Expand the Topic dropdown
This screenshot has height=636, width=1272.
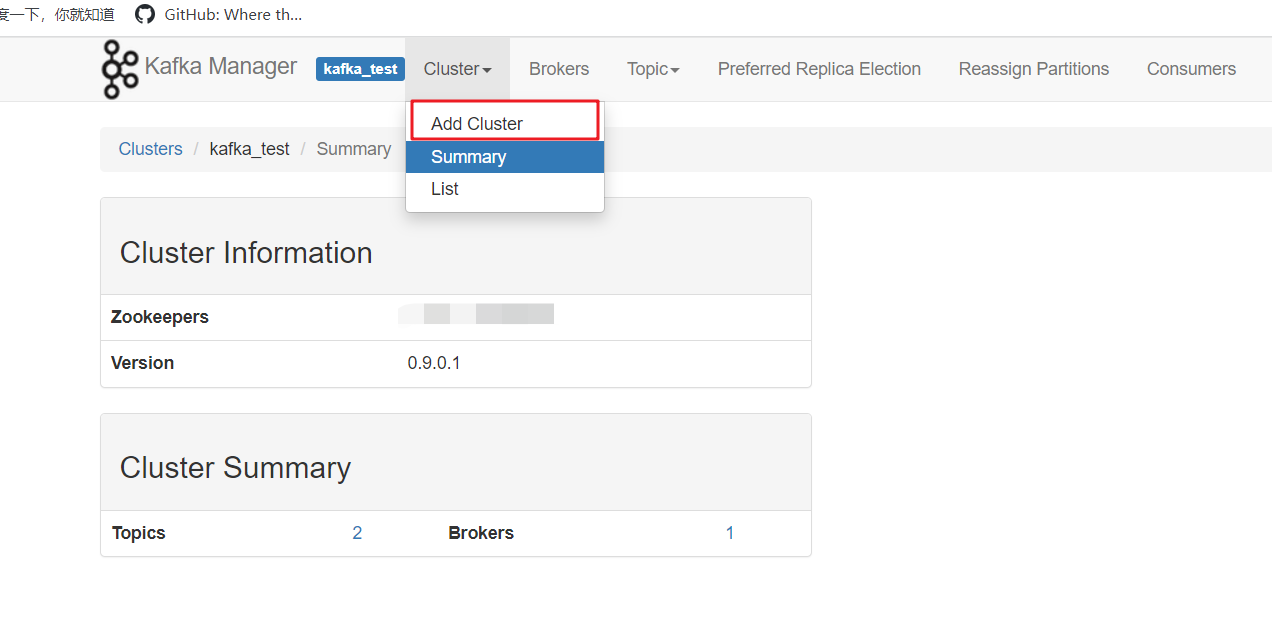653,69
